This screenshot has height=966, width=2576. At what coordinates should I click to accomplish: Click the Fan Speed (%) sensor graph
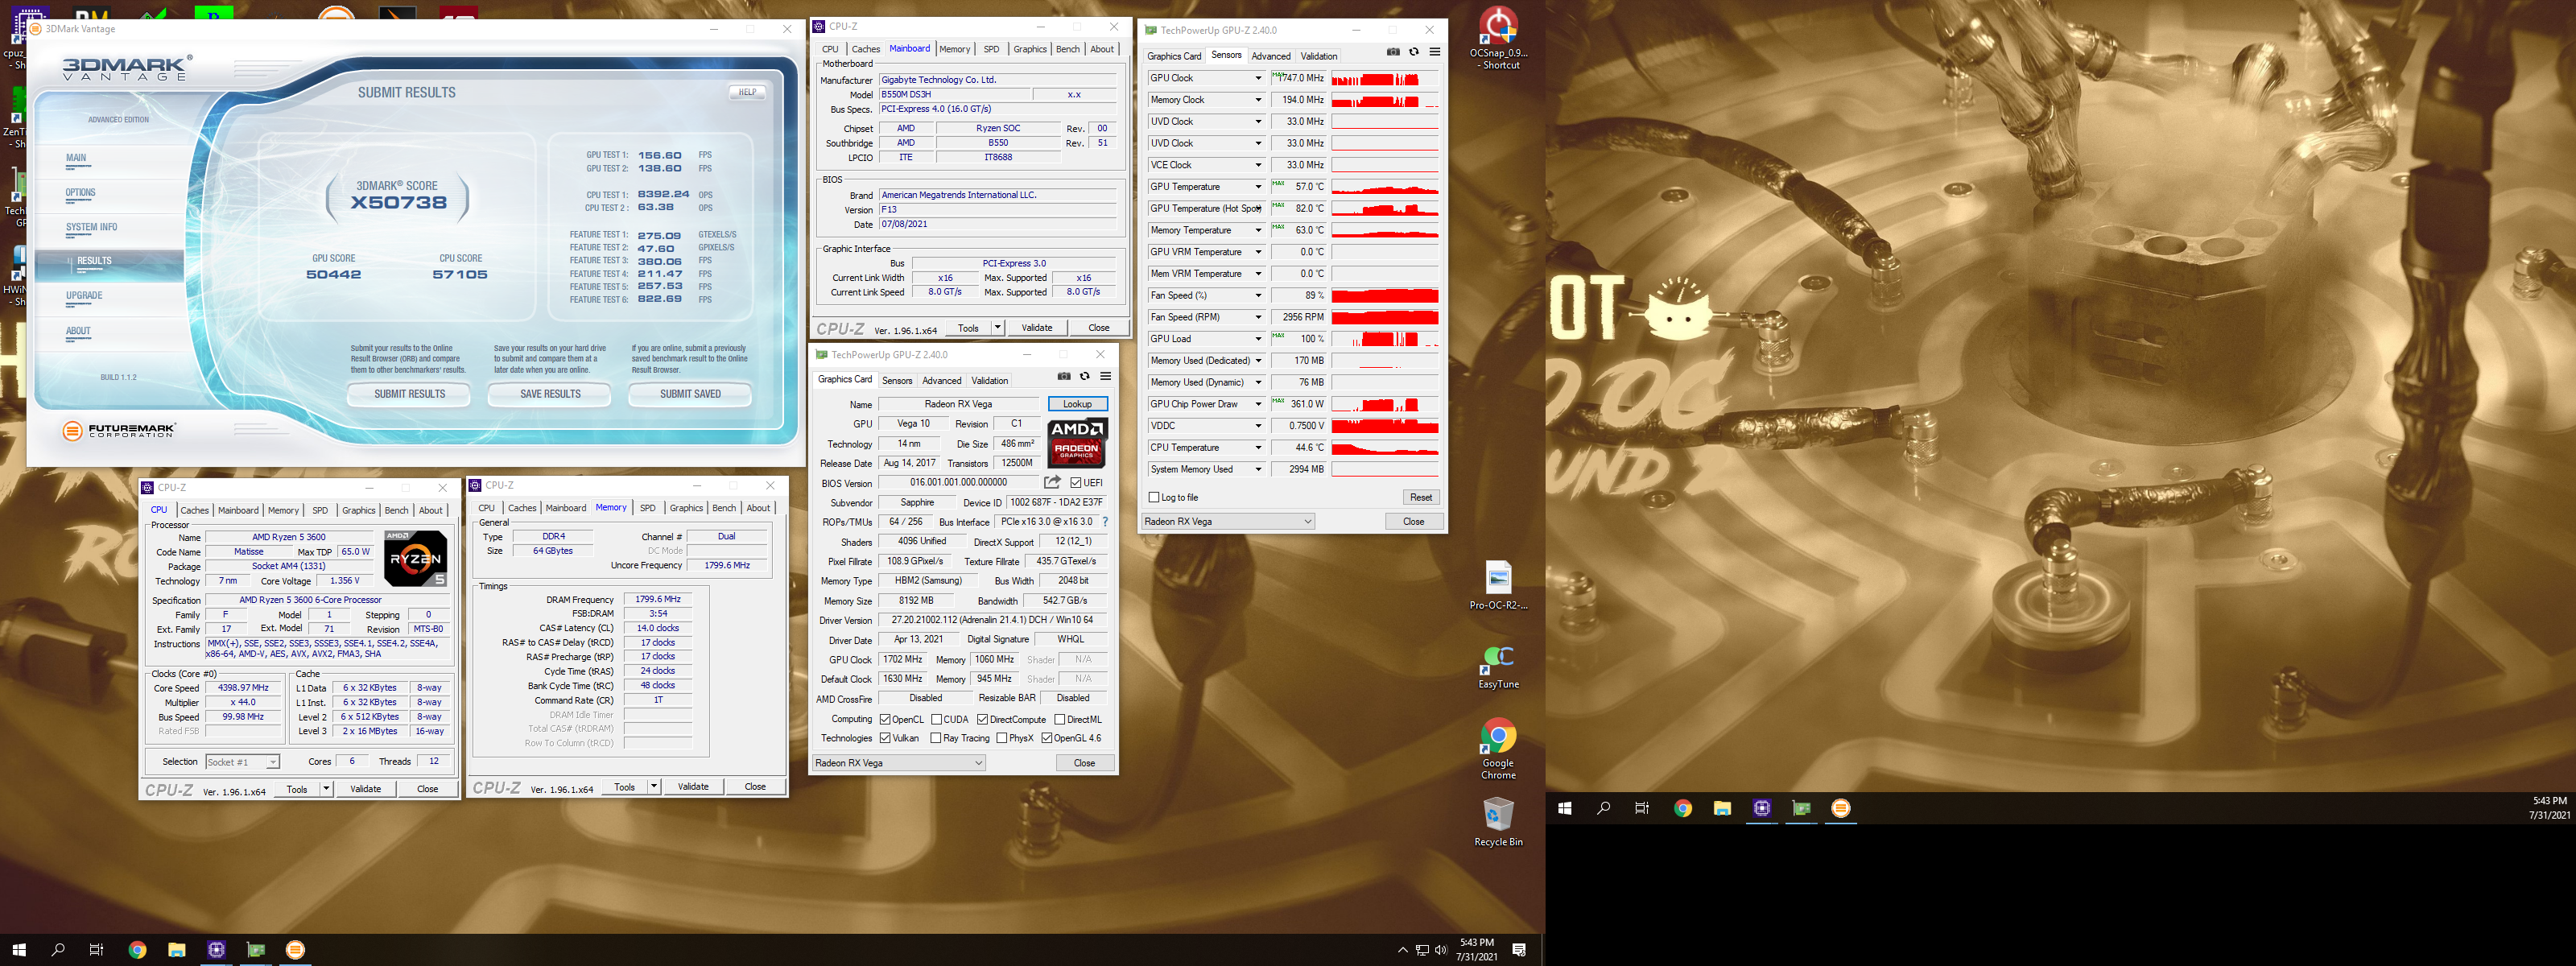[x=1385, y=296]
